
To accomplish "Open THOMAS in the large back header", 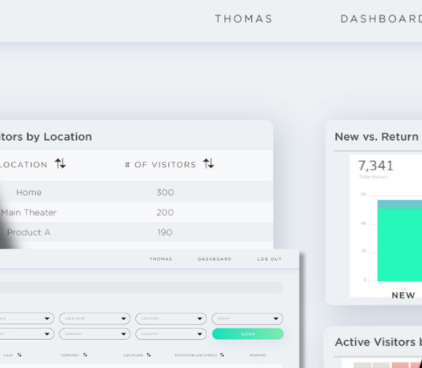I will click(x=244, y=19).
